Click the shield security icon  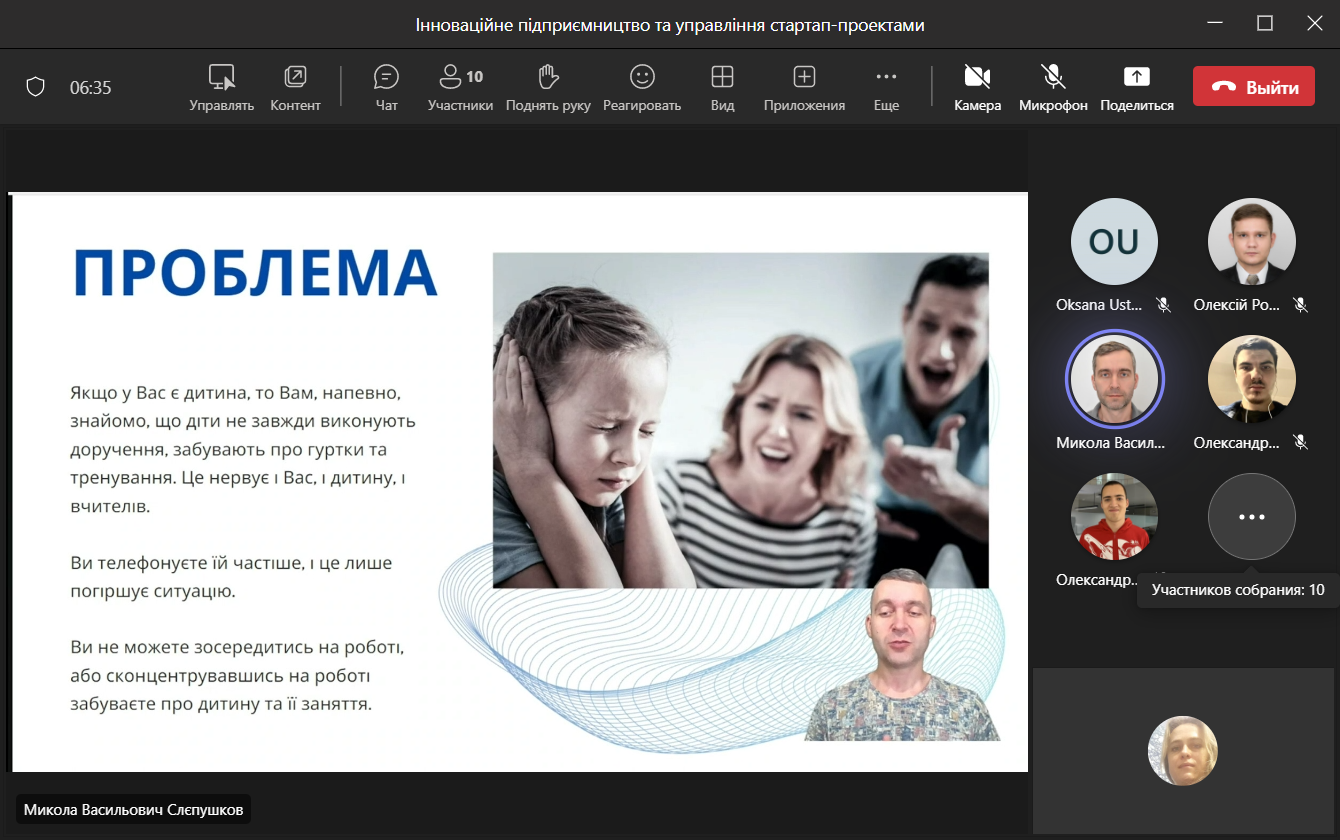[36, 87]
